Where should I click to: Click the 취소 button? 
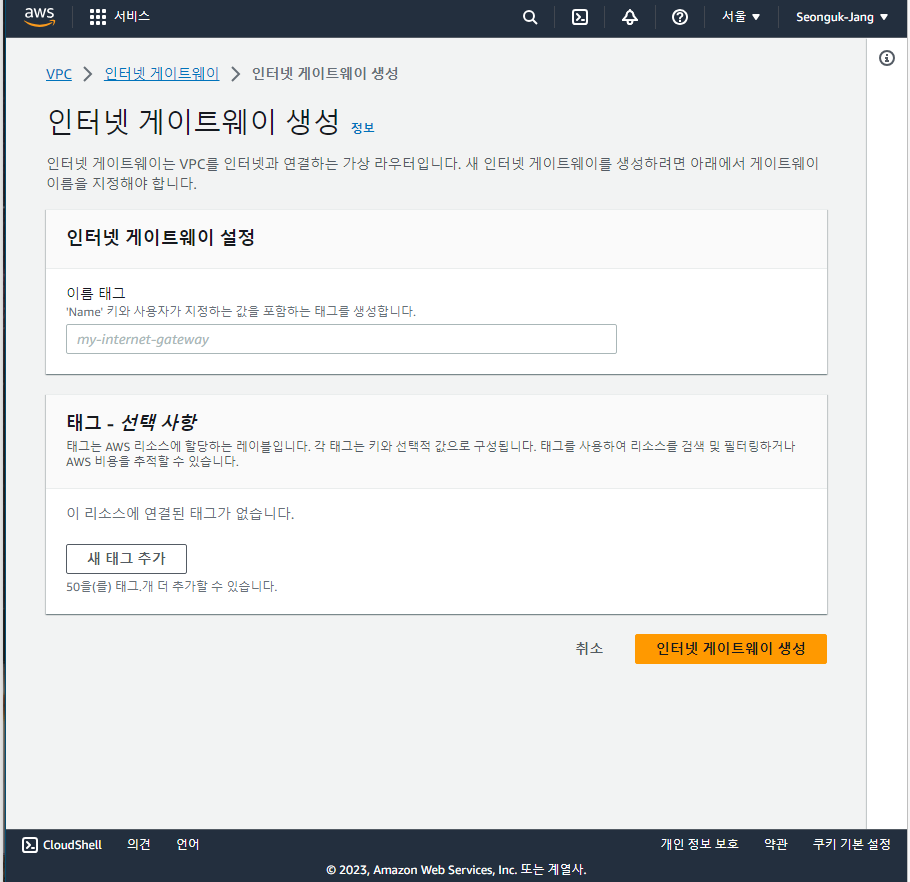589,648
